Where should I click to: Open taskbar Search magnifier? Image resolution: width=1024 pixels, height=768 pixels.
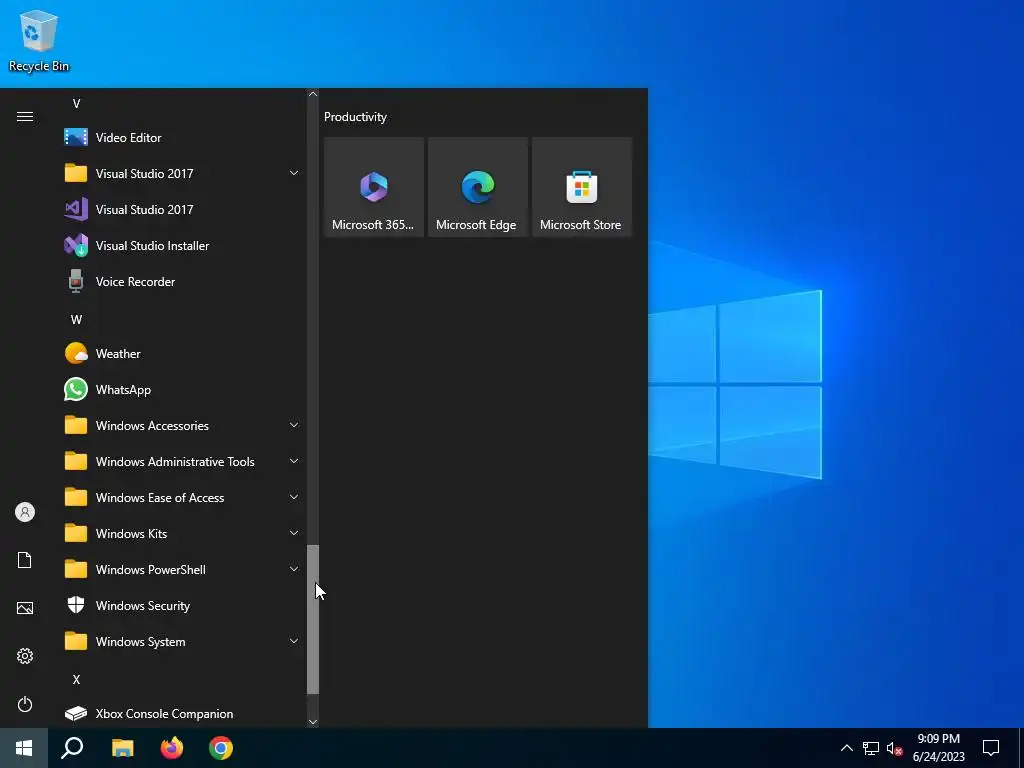pyautogui.click(x=72, y=748)
